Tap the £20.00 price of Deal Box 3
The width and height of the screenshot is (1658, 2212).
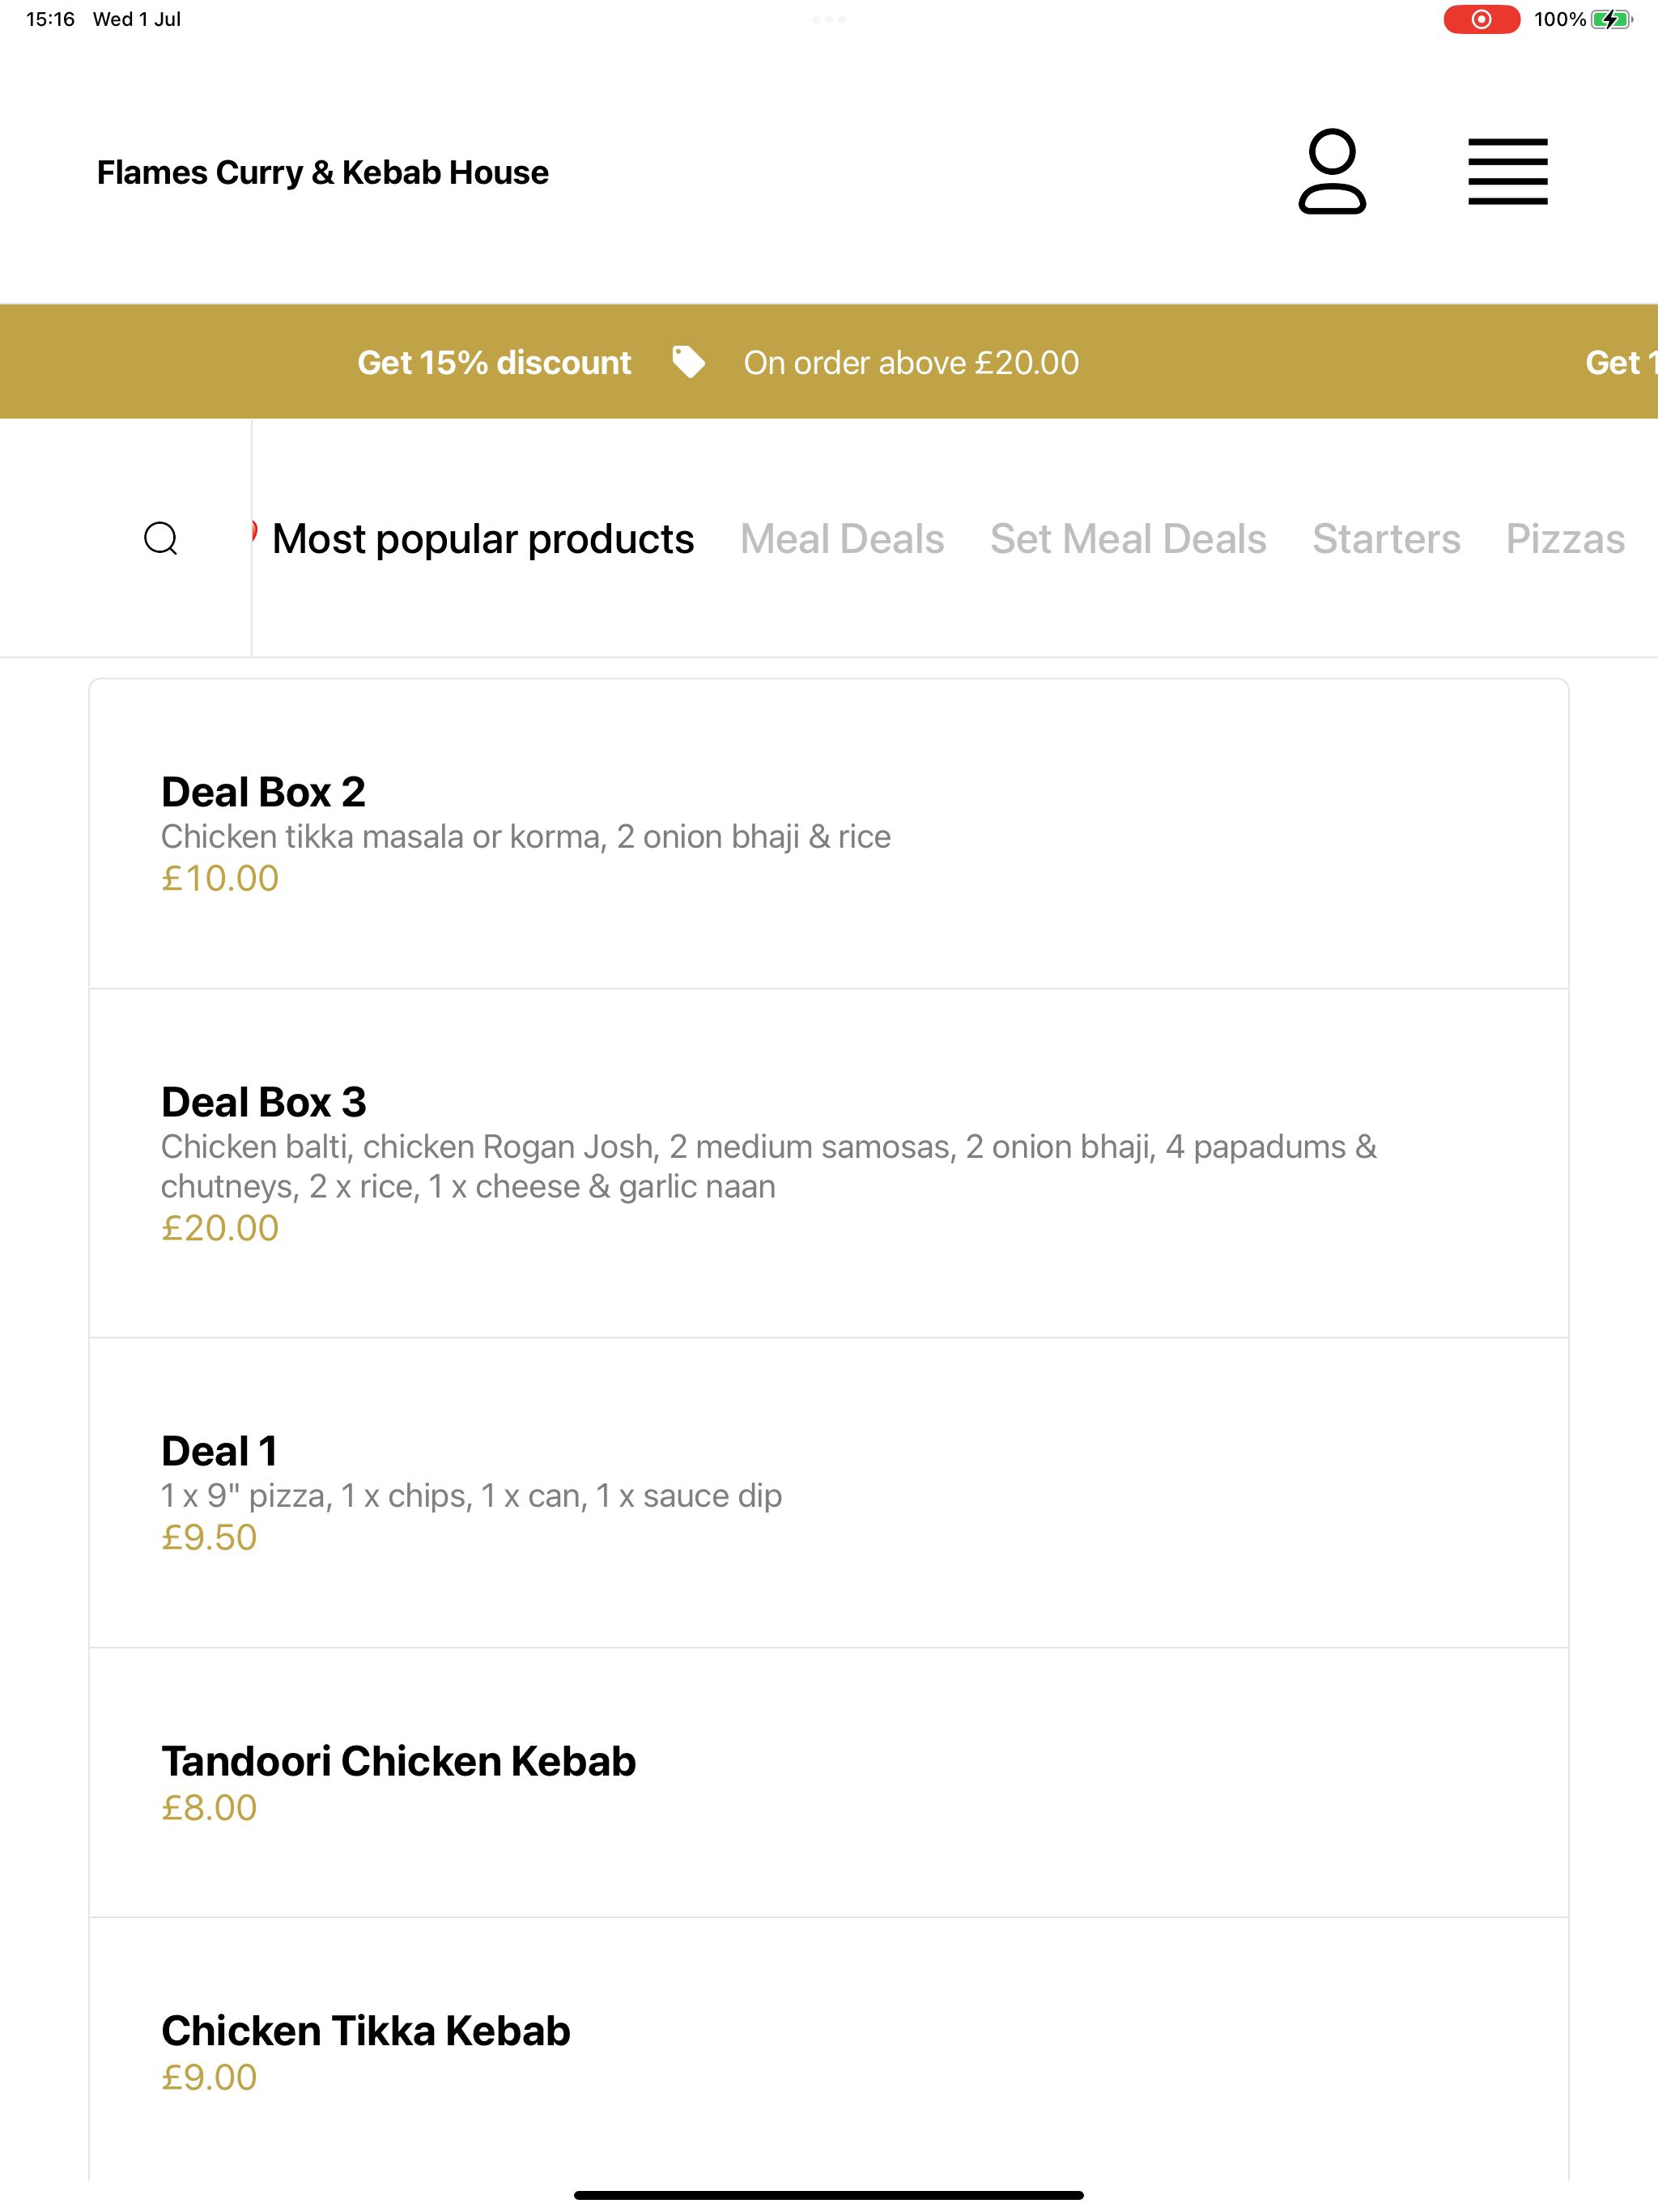tap(220, 1227)
